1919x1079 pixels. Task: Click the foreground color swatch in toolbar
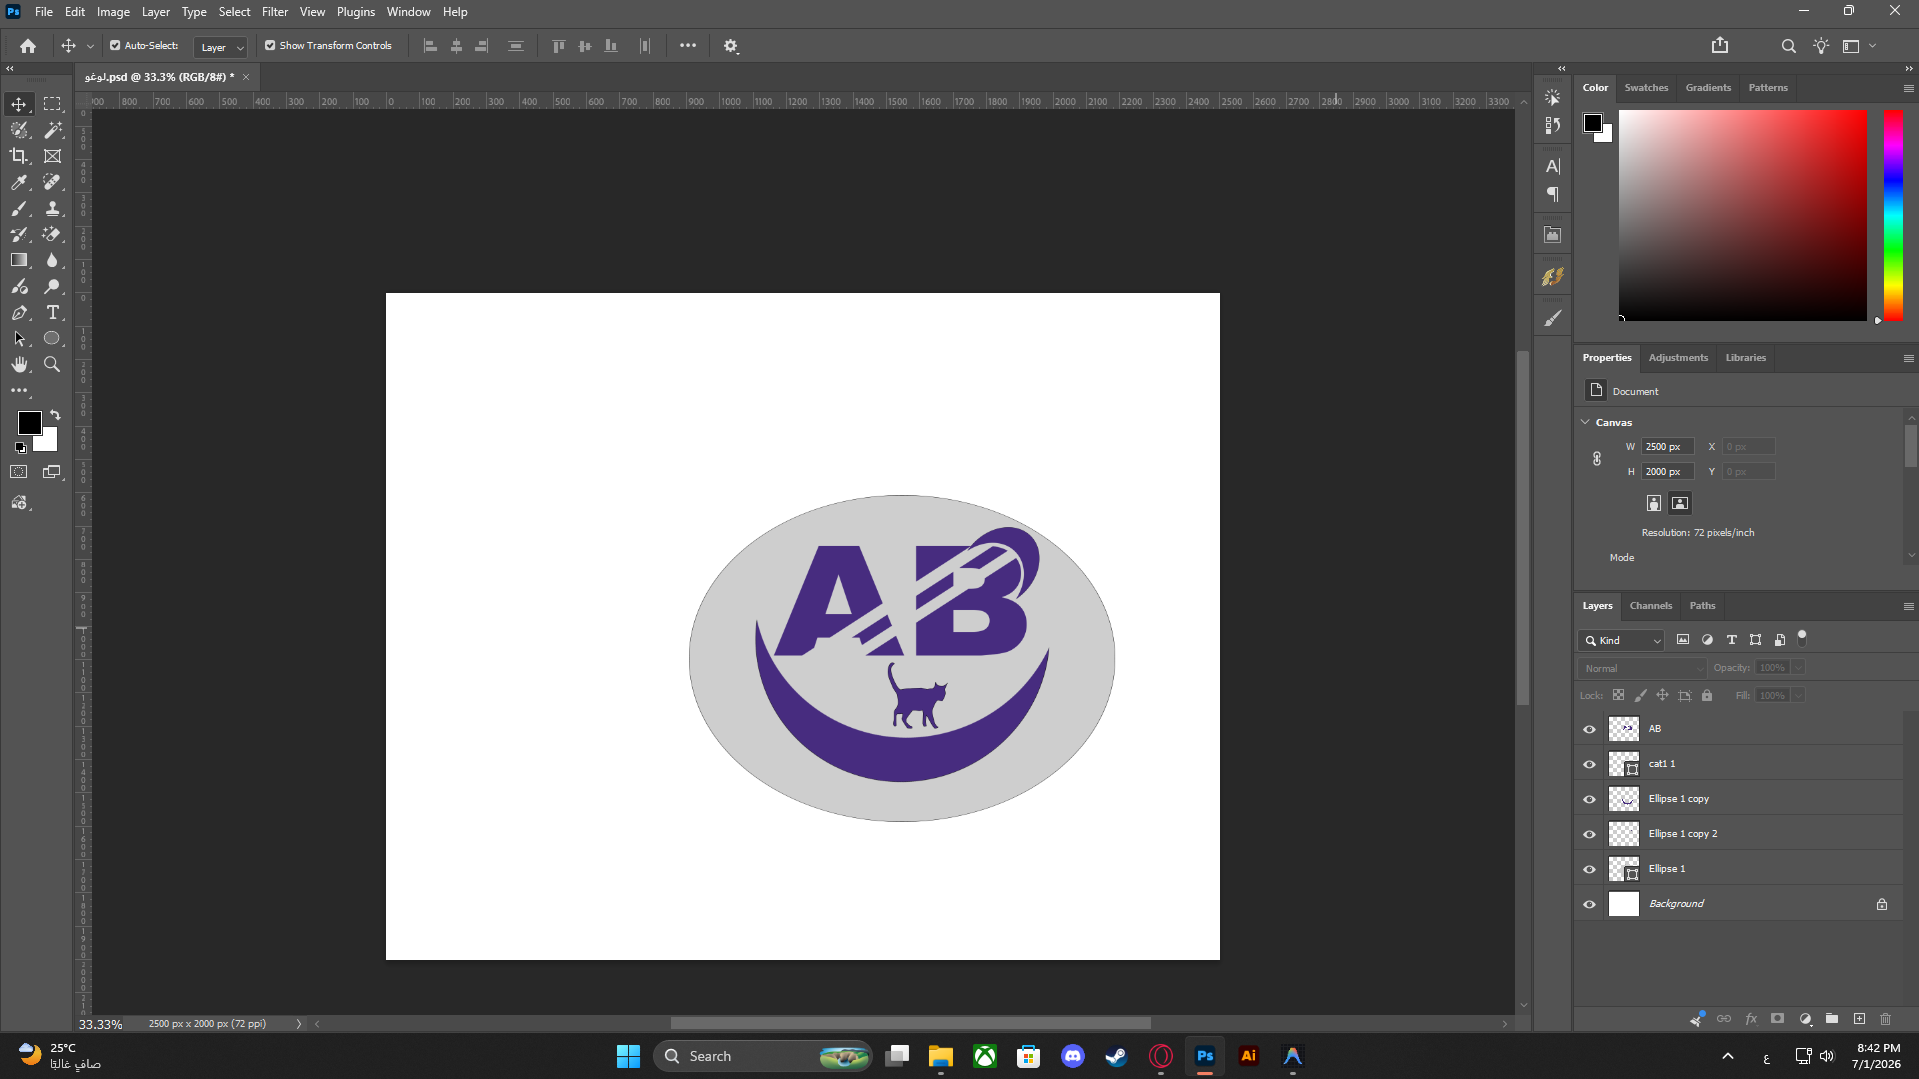[29, 423]
